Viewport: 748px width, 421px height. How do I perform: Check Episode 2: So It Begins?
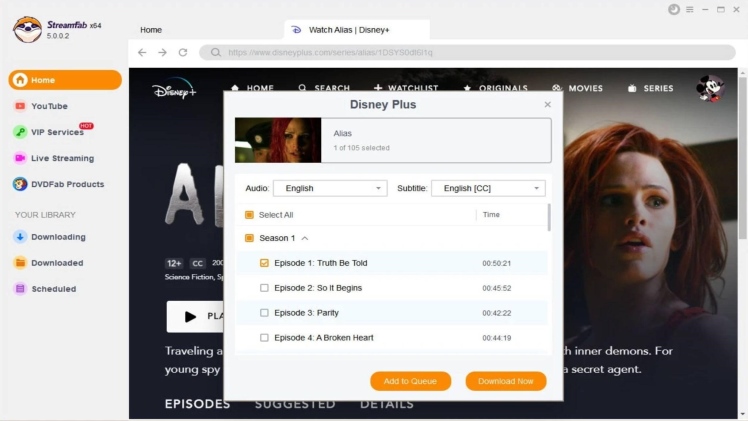point(264,288)
